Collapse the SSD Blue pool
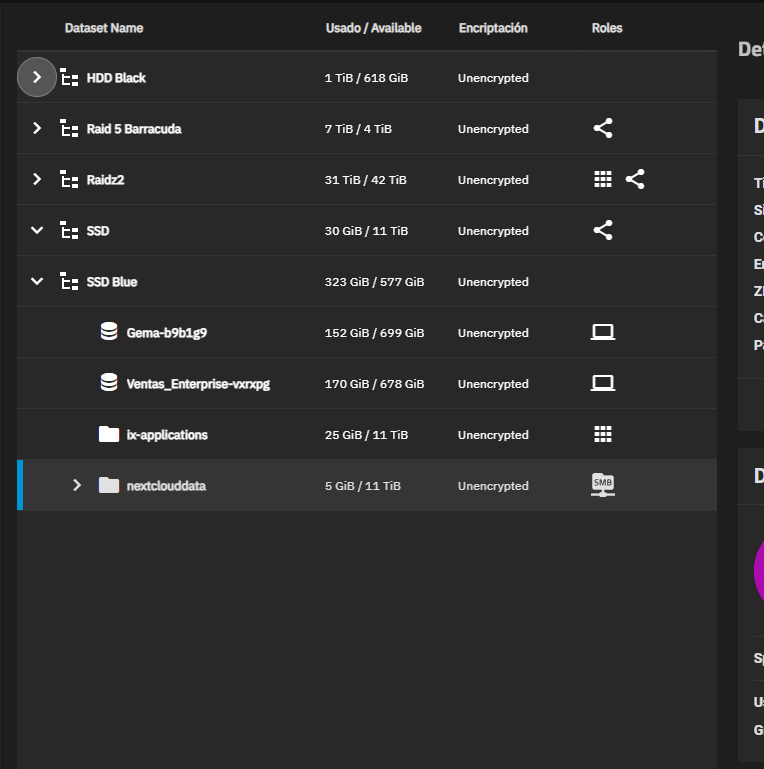 pyautogui.click(x=37, y=281)
